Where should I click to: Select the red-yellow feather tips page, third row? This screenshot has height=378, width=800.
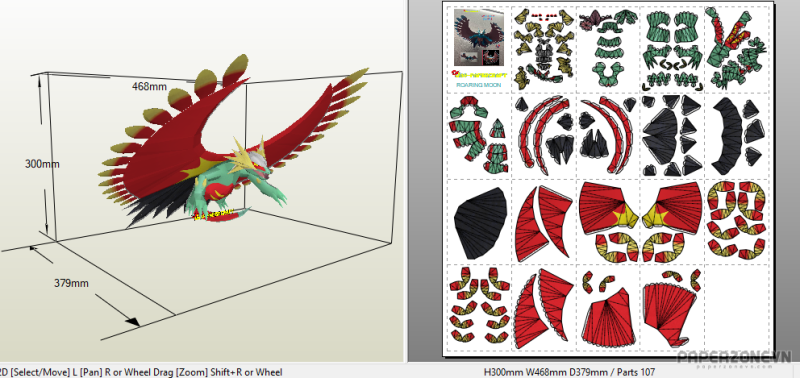coord(736,220)
